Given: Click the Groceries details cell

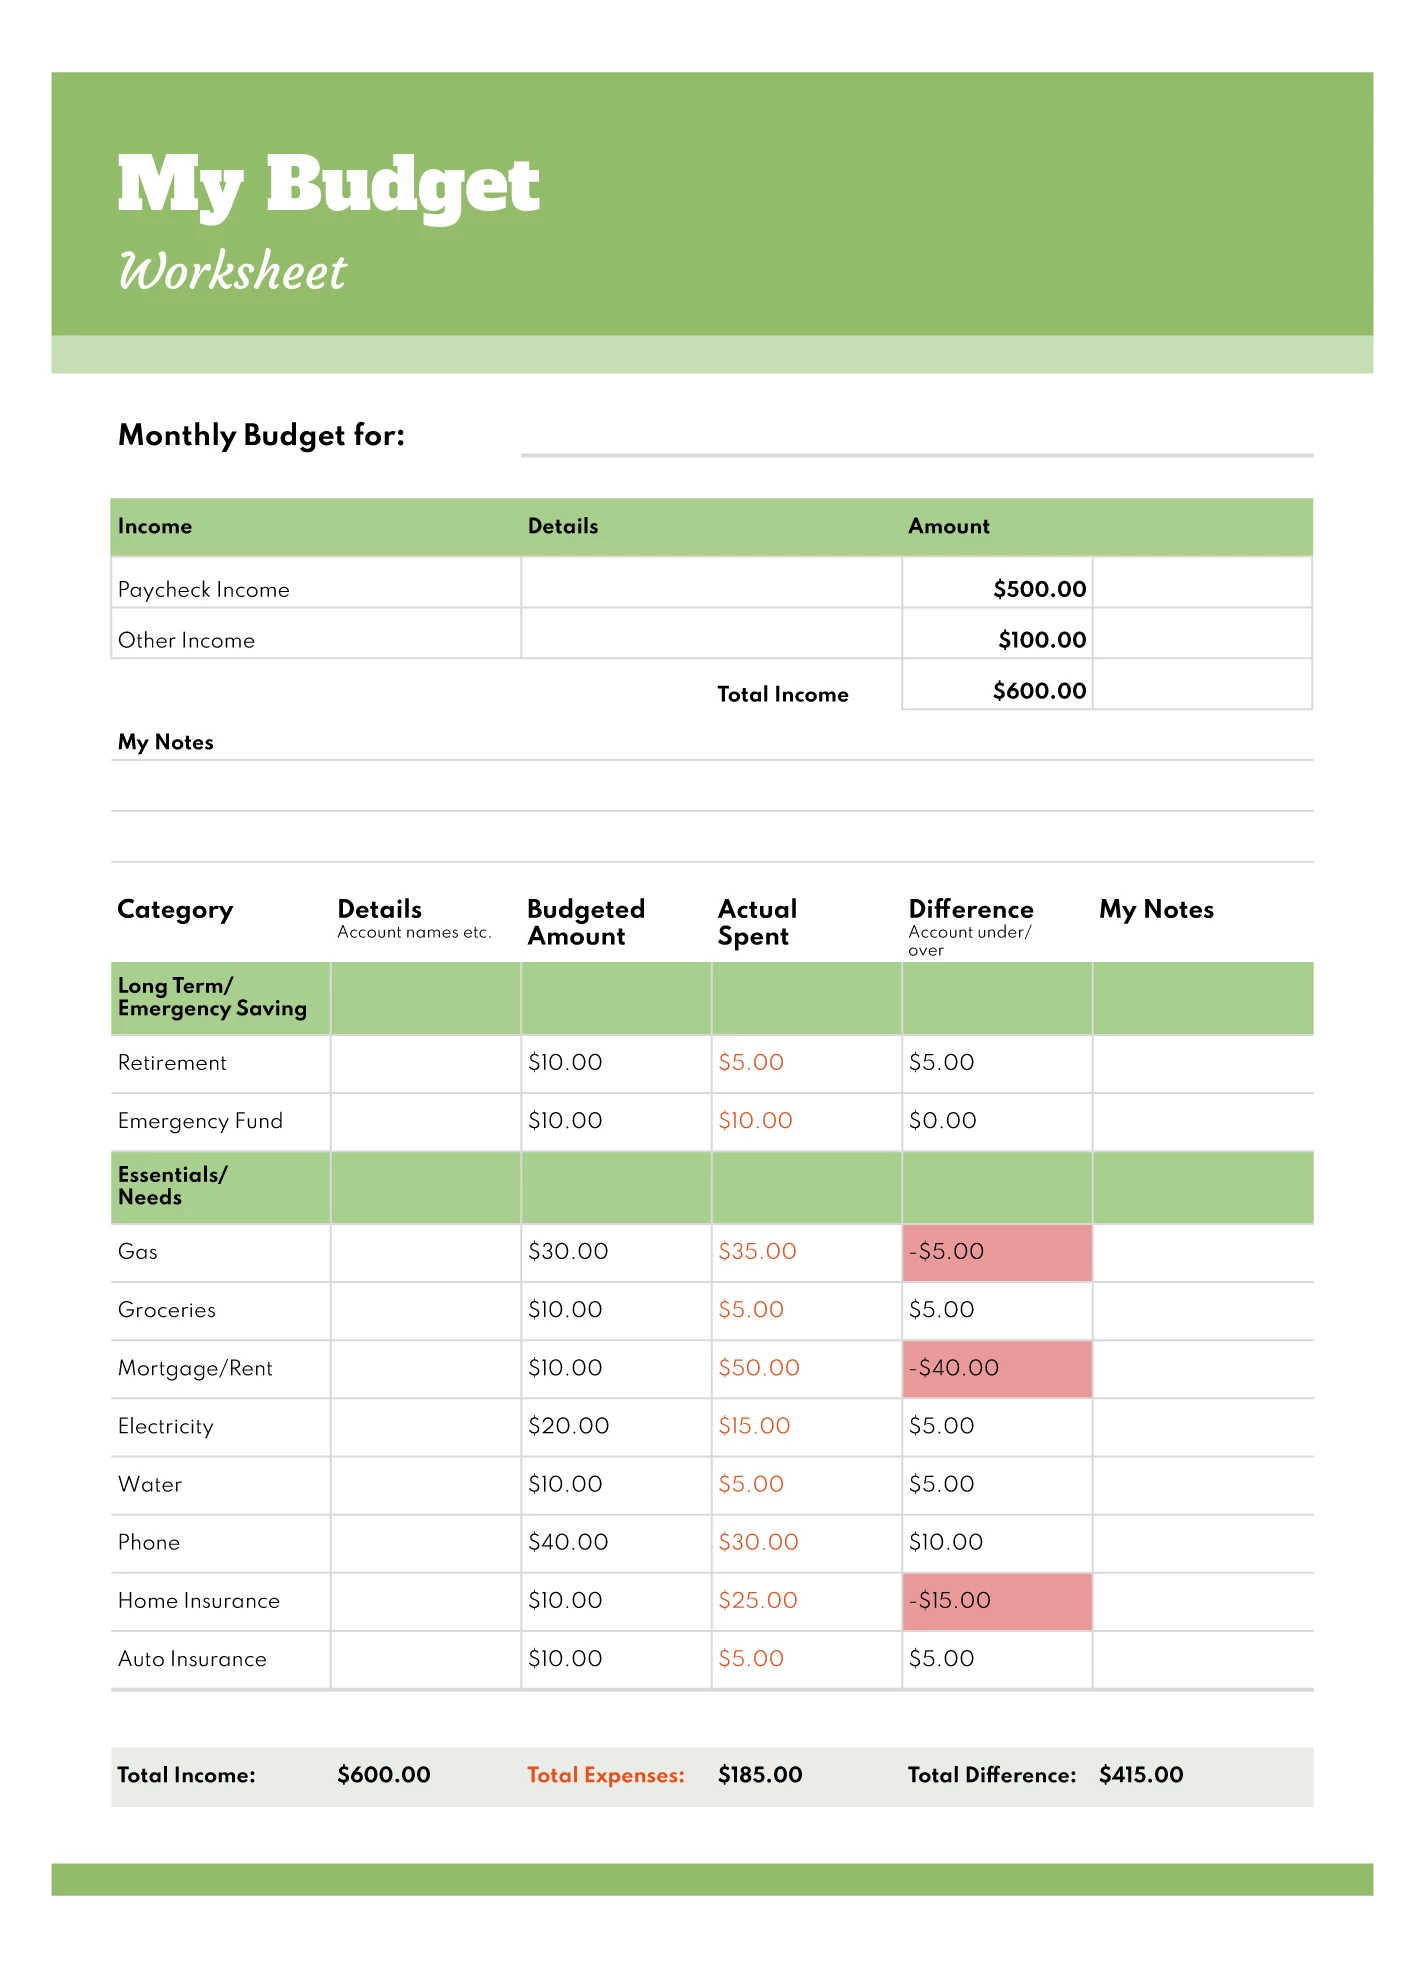Looking at the screenshot, I should coord(425,1310).
